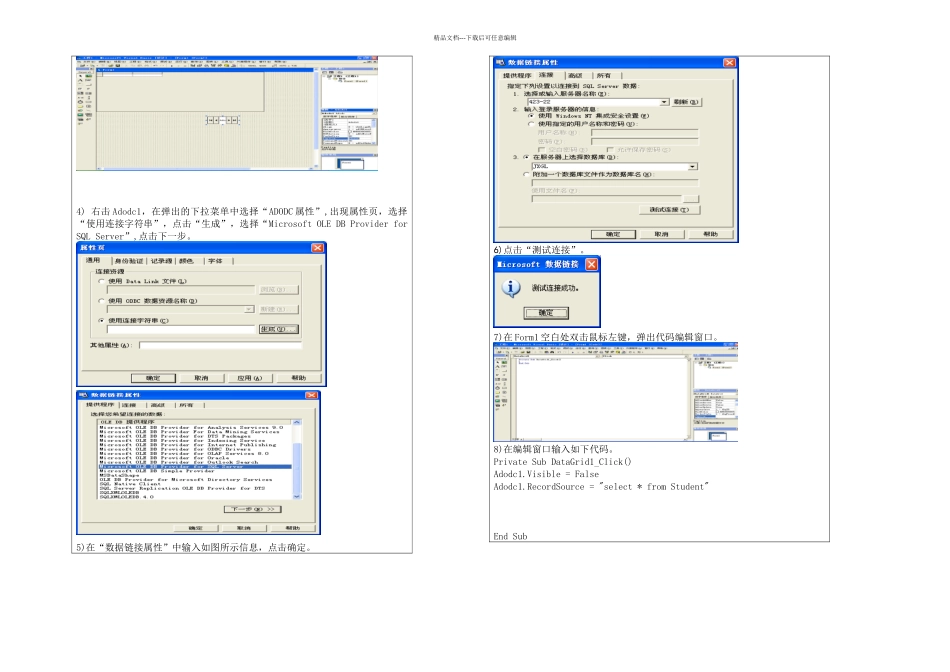The width and height of the screenshot is (950, 672).
Task: Switch to 字体 tab in 属性页
Action: tap(216, 261)
